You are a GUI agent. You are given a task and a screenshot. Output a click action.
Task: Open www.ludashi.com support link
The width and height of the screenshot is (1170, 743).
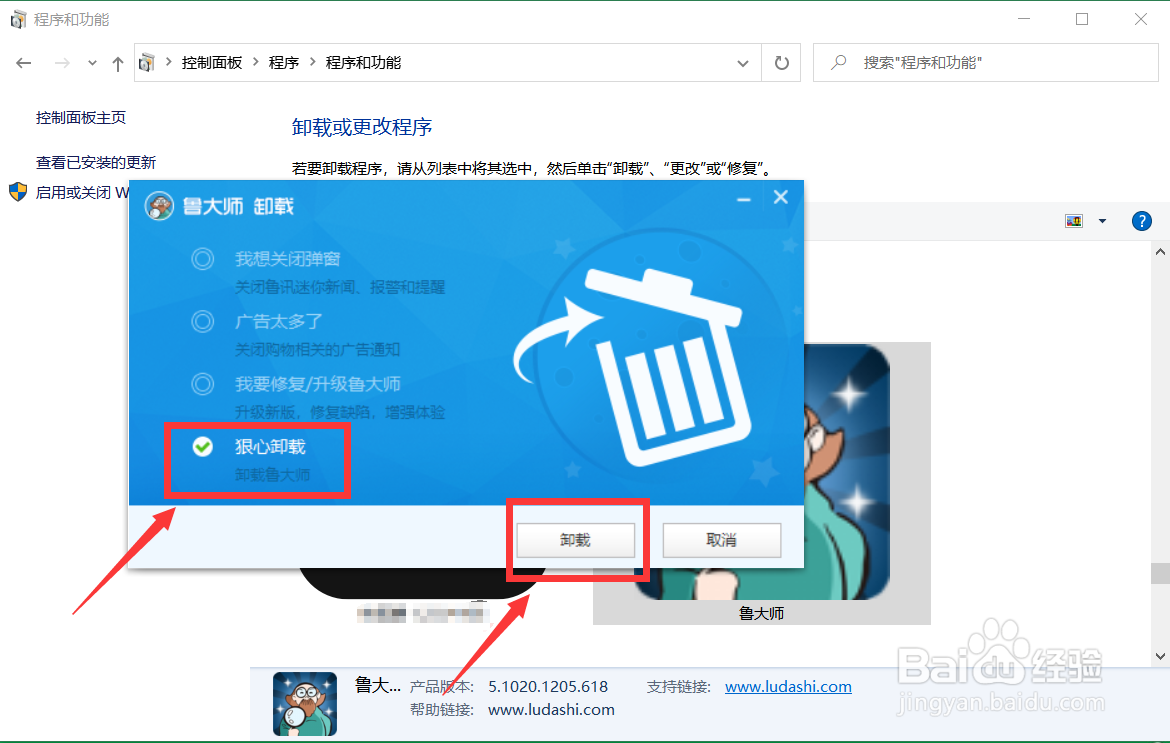[x=788, y=686]
